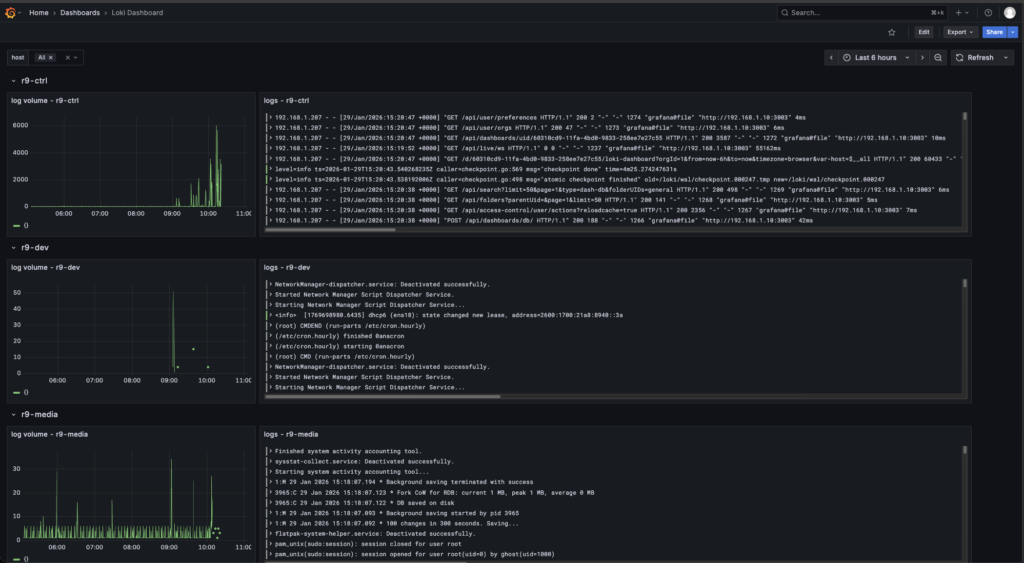This screenshot has height=563, width=1024.
Task: Toggle the green series legend in r9-ctrl
Action: click(x=18, y=226)
